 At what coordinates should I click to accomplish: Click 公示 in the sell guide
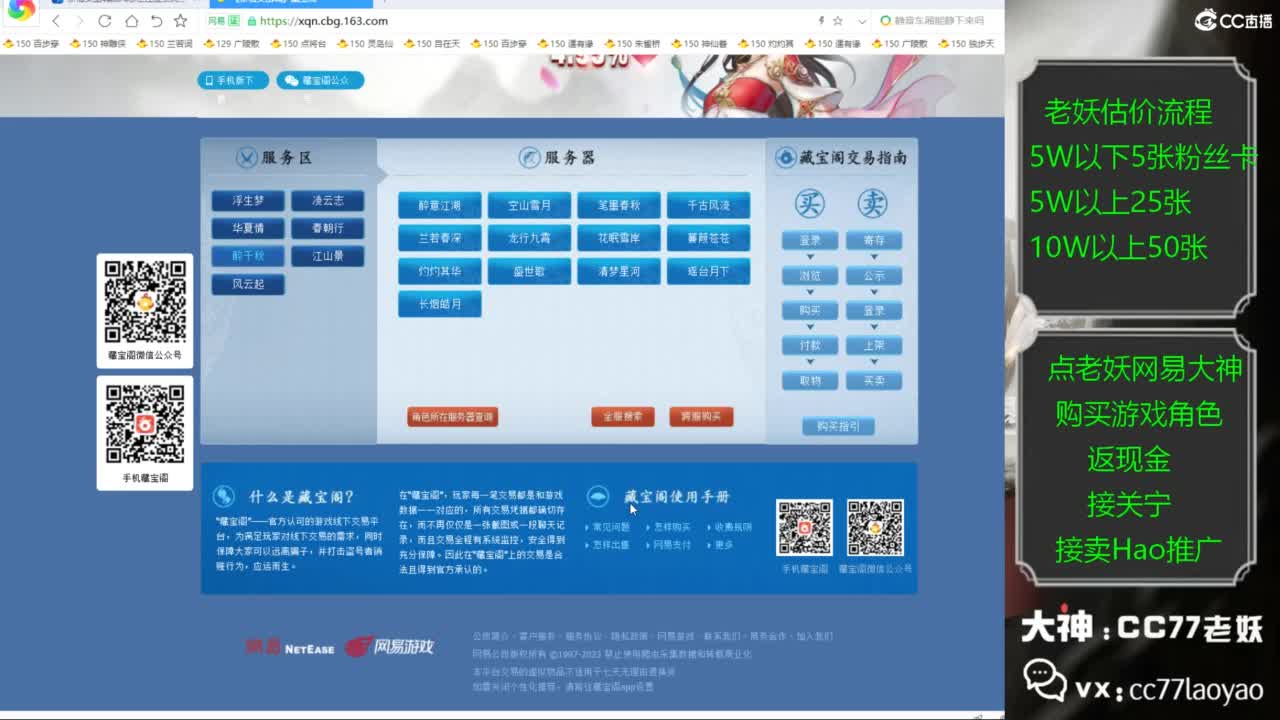[874, 276]
